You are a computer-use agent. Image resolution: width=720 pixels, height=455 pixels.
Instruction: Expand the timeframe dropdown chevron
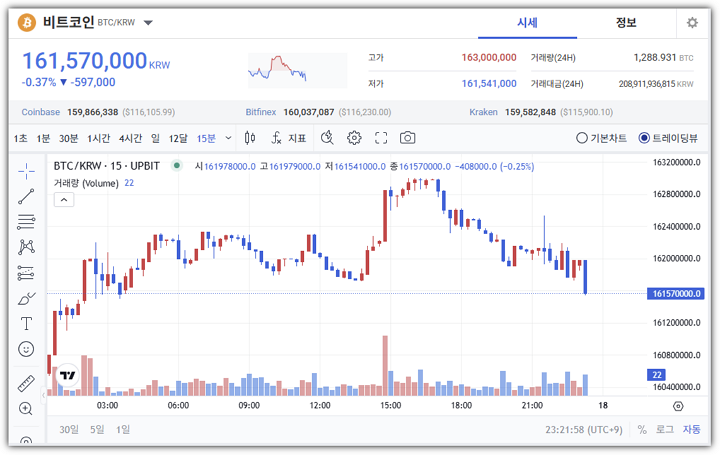(x=228, y=138)
